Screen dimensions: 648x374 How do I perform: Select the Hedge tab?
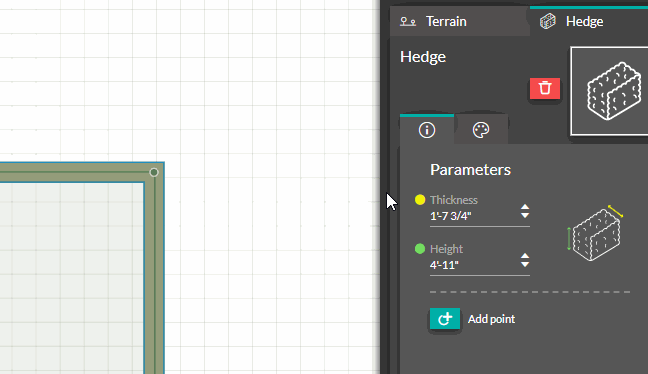point(589,21)
